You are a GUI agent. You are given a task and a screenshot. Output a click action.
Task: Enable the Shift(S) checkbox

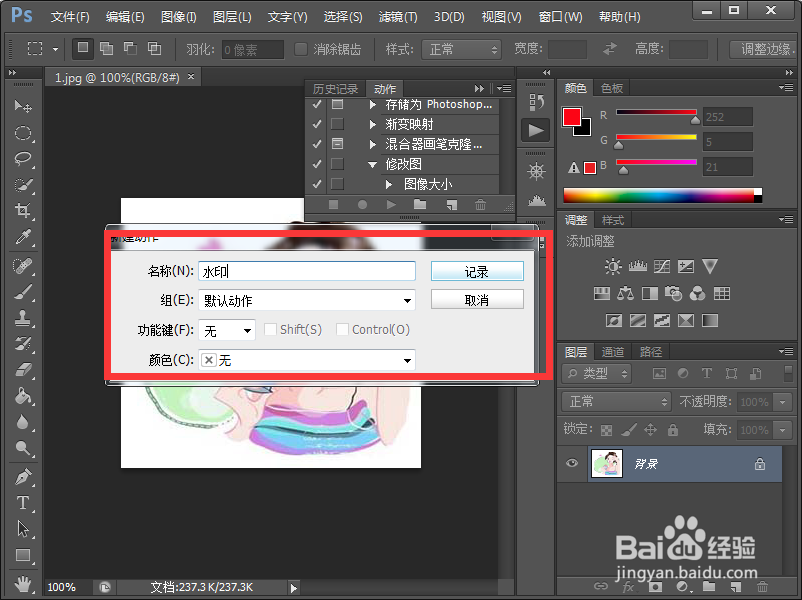(x=268, y=330)
